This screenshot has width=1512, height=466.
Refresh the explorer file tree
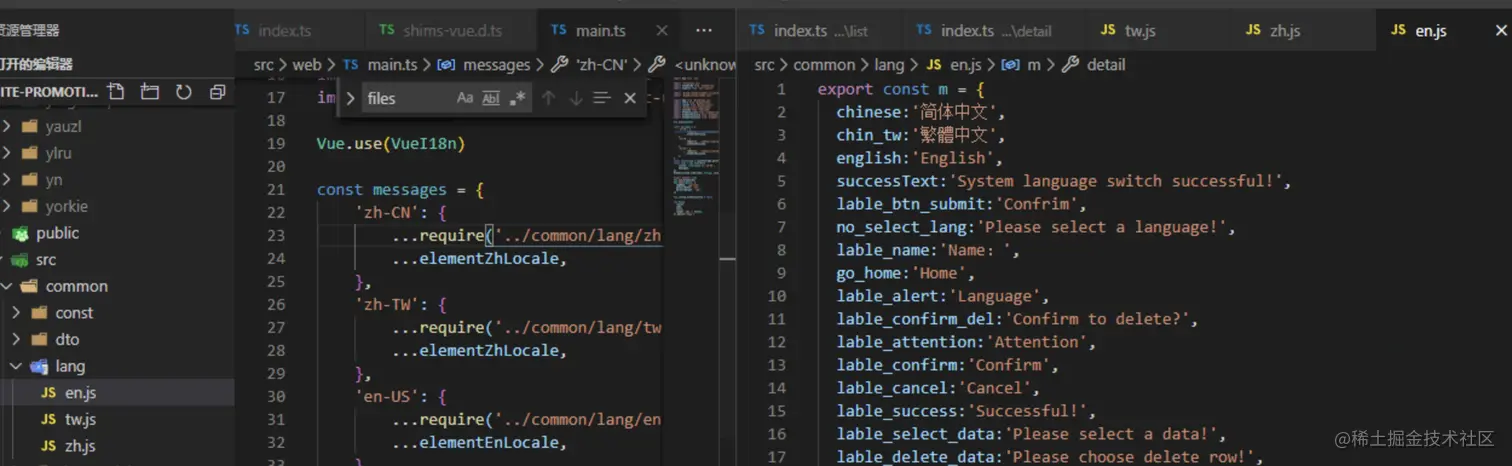pos(184,92)
